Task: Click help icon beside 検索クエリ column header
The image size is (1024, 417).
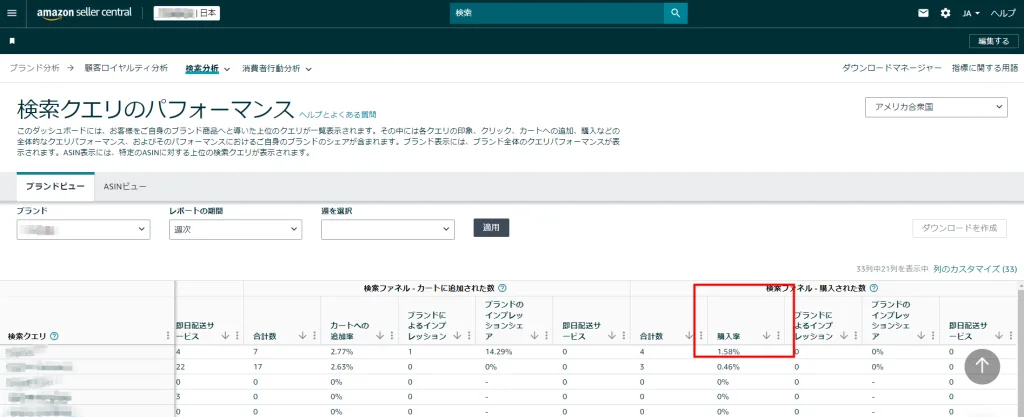Action: (x=54, y=336)
